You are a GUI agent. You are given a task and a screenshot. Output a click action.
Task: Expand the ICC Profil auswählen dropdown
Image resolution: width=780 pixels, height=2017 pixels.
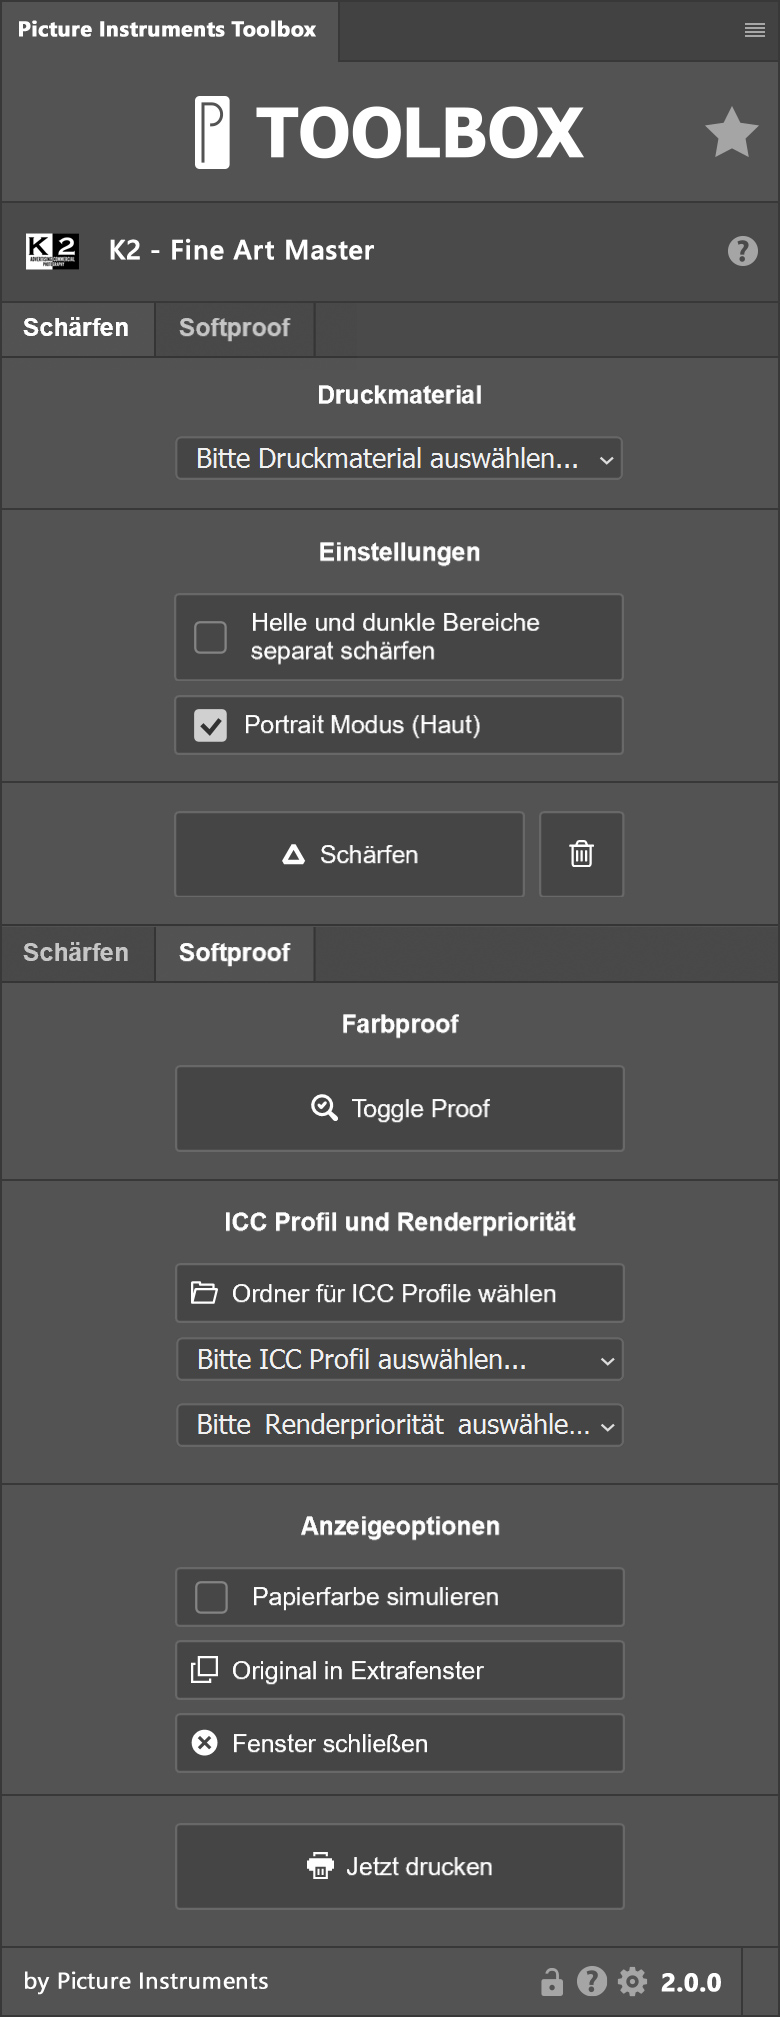(399, 1360)
